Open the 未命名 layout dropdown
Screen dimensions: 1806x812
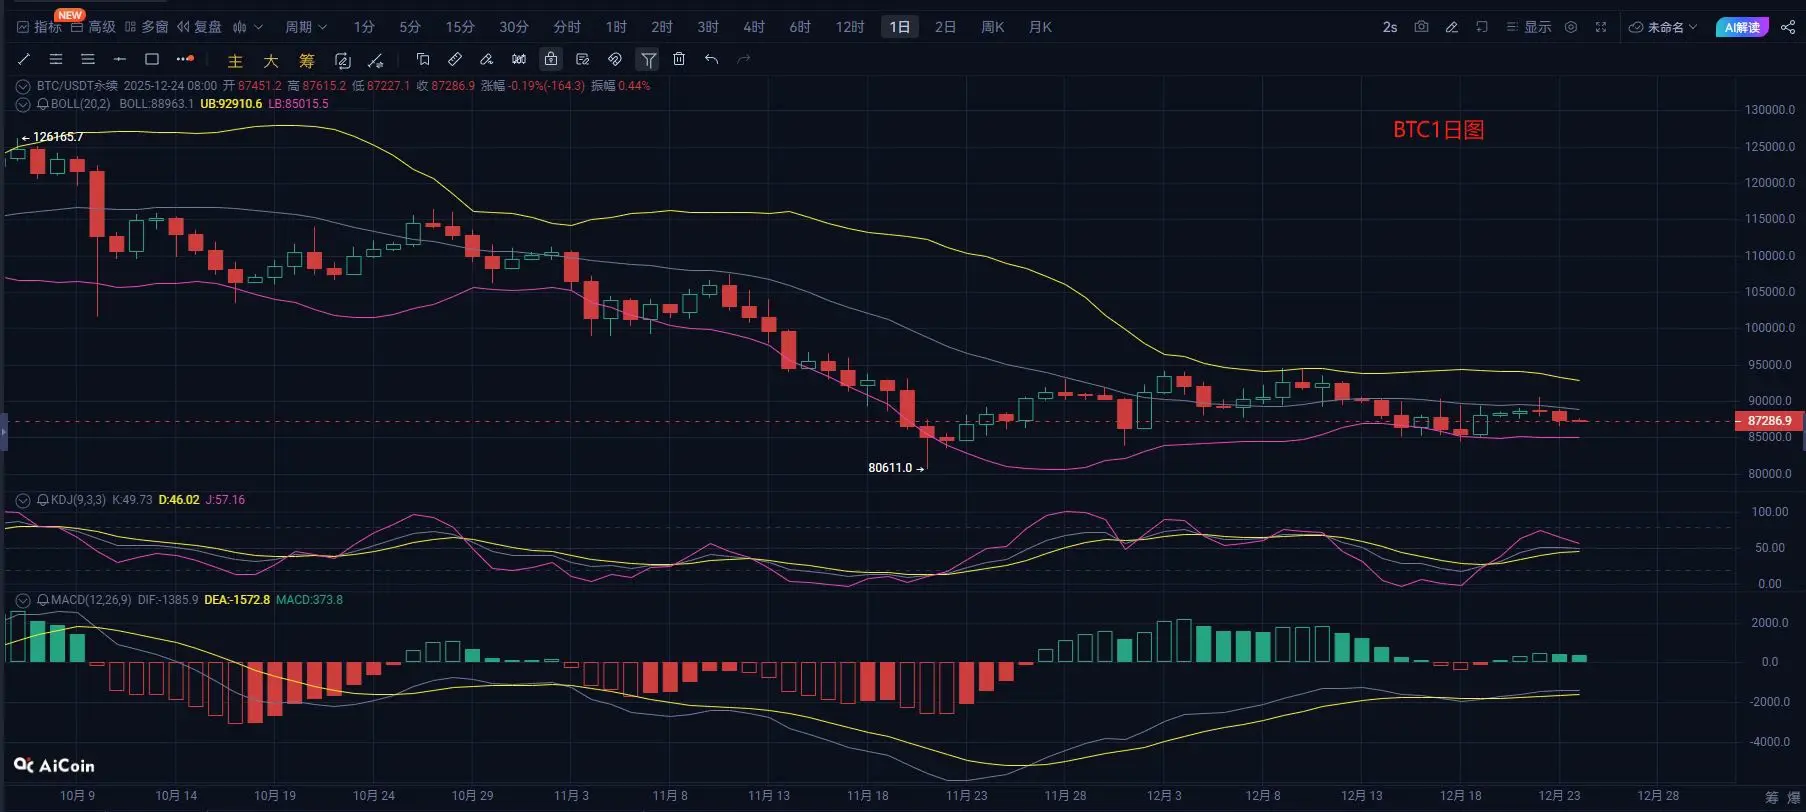tap(1663, 27)
